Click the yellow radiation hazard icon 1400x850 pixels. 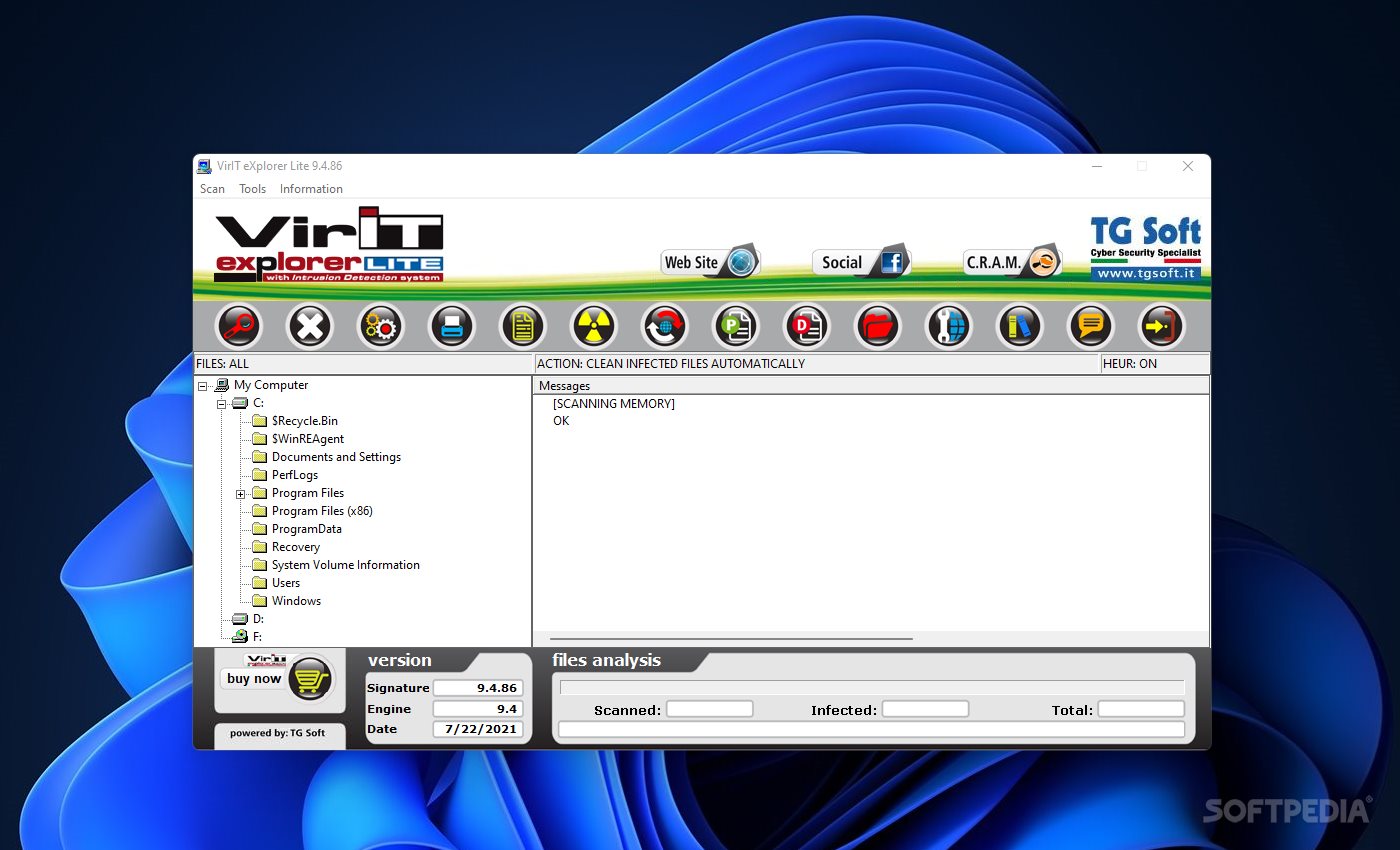pos(594,326)
